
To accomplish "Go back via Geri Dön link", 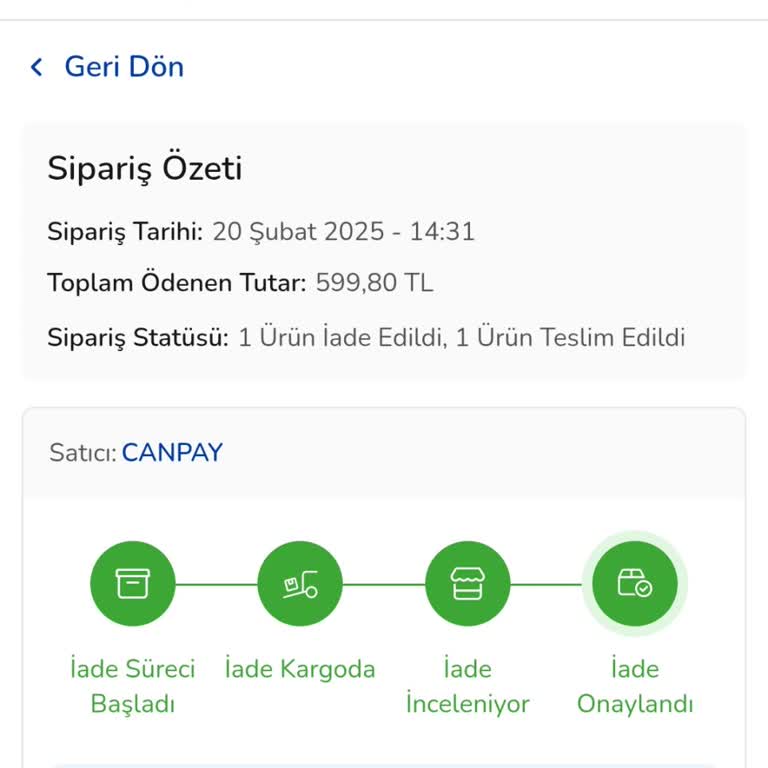I will pos(124,67).
